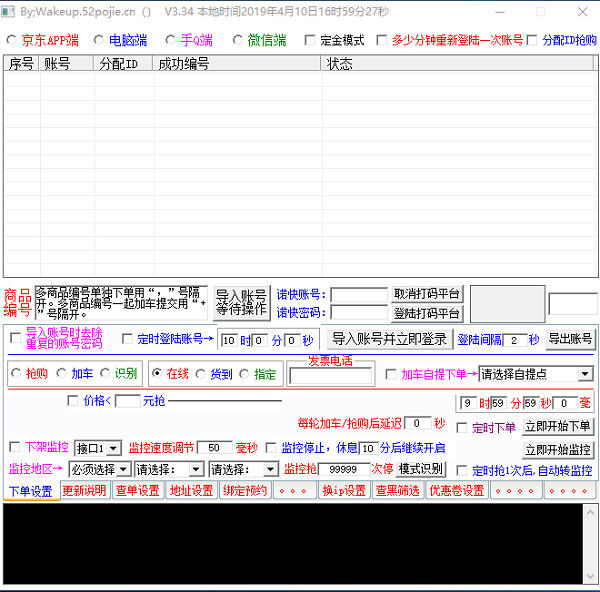This screenshot has width=600, height=592.
Task: Click 导入账号并立即登录 button
Action: (390, 339)
